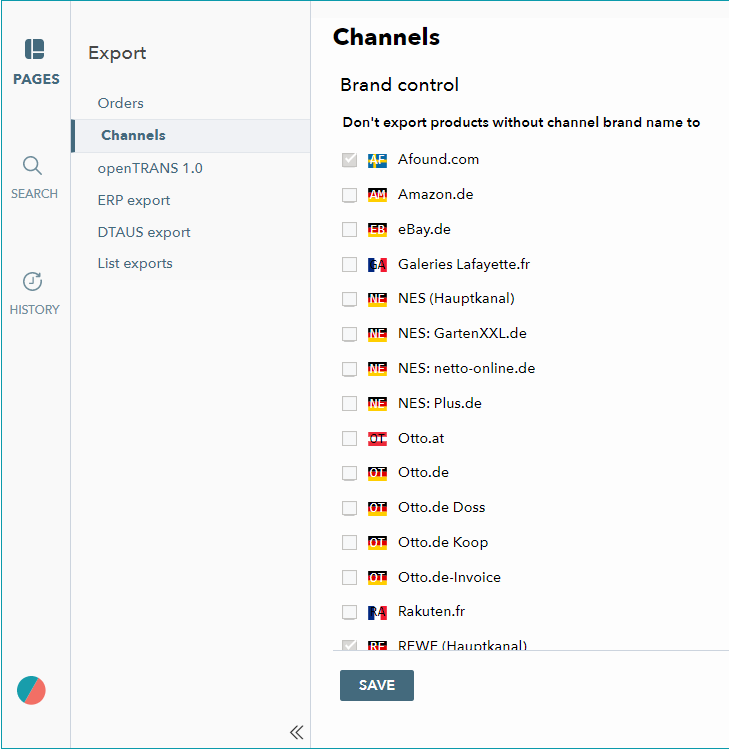The image size is (729, 749).
Task: Click the Amazon.de label text
Action: coord(436,194)
